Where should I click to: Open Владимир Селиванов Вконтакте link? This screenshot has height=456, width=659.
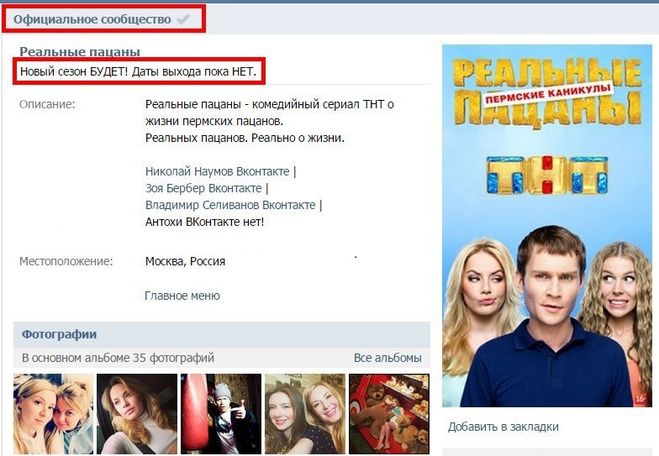pos(230,205)
